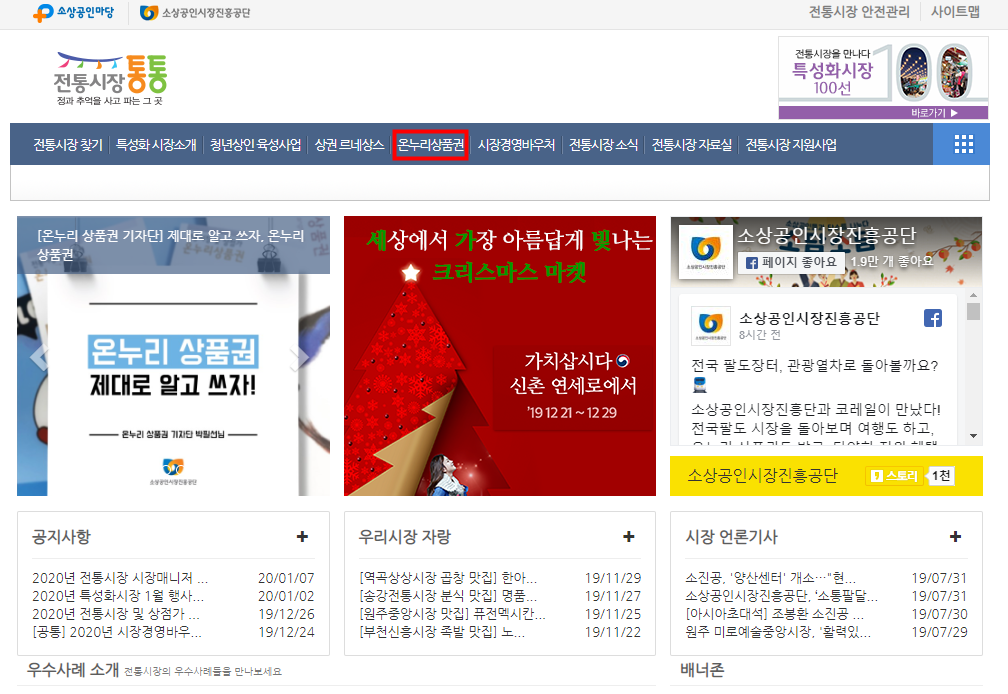Open [부천신흥시장 족발 맛집] post
1008x694 pixels.
click(x=442, y=632)
